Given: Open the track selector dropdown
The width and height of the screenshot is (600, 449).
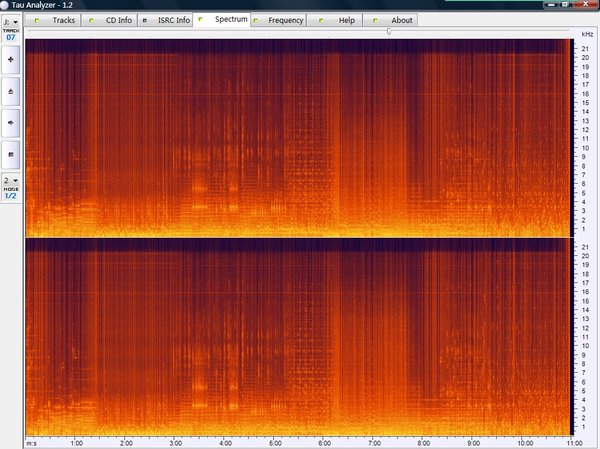Looking at the screenshot, I should coord(11,22).
